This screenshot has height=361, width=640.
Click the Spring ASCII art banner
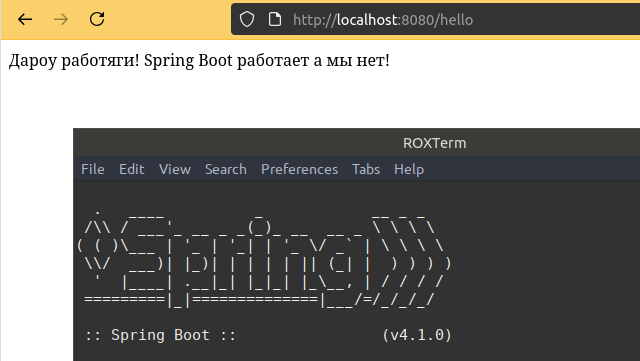pyautogui.click(x=264, y=260)
